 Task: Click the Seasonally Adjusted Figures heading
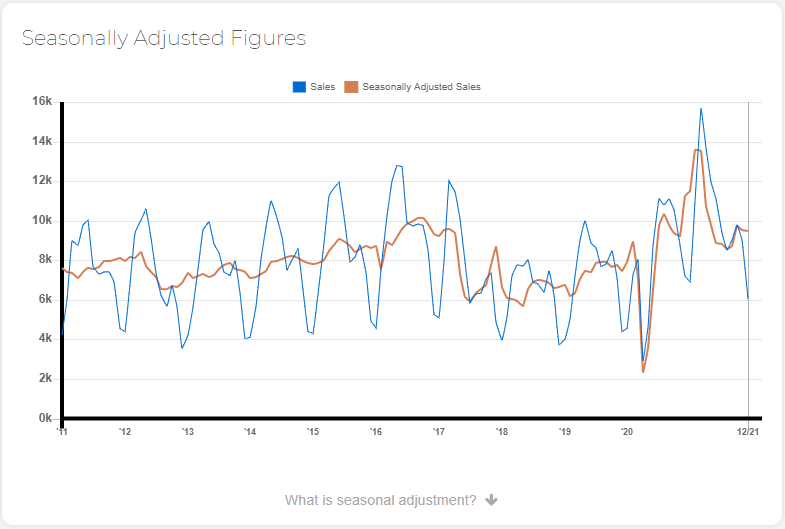tap(164, 38)
